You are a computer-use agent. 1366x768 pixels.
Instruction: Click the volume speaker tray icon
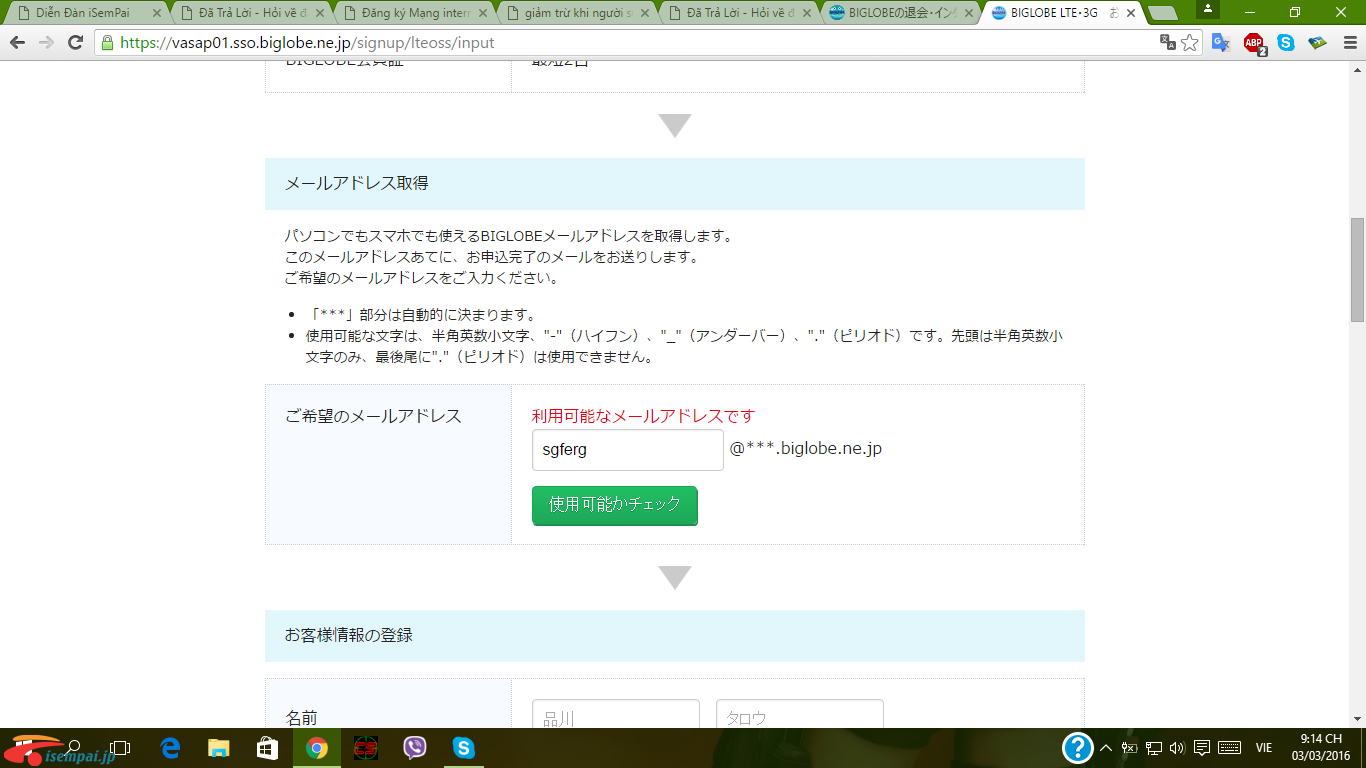[x=1176, y=747]
